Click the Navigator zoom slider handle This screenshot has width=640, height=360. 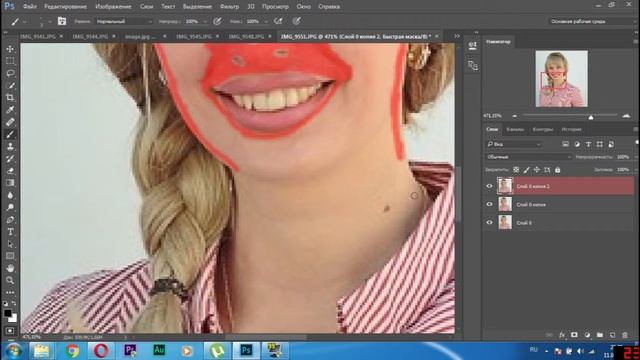coord(591,117)
